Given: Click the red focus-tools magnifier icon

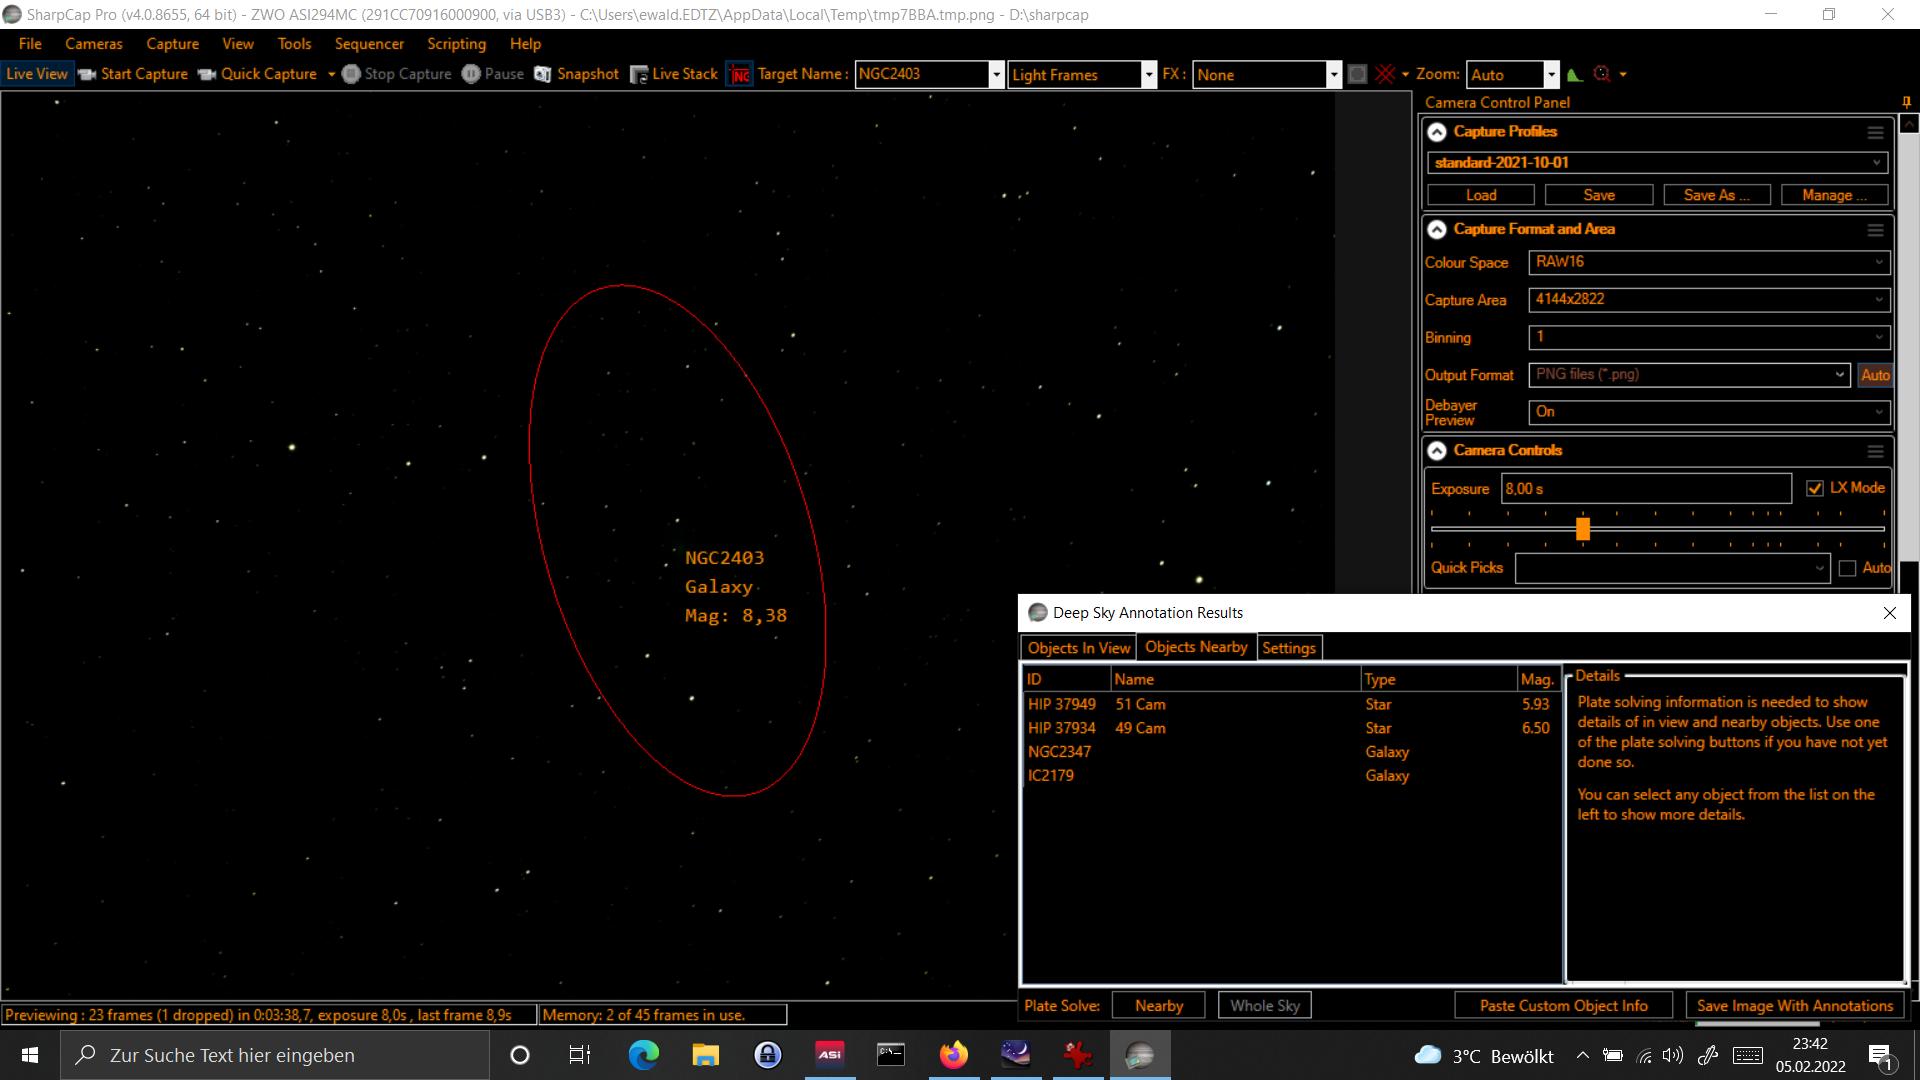Looking at the screenshot, I should click(1602, 74).
